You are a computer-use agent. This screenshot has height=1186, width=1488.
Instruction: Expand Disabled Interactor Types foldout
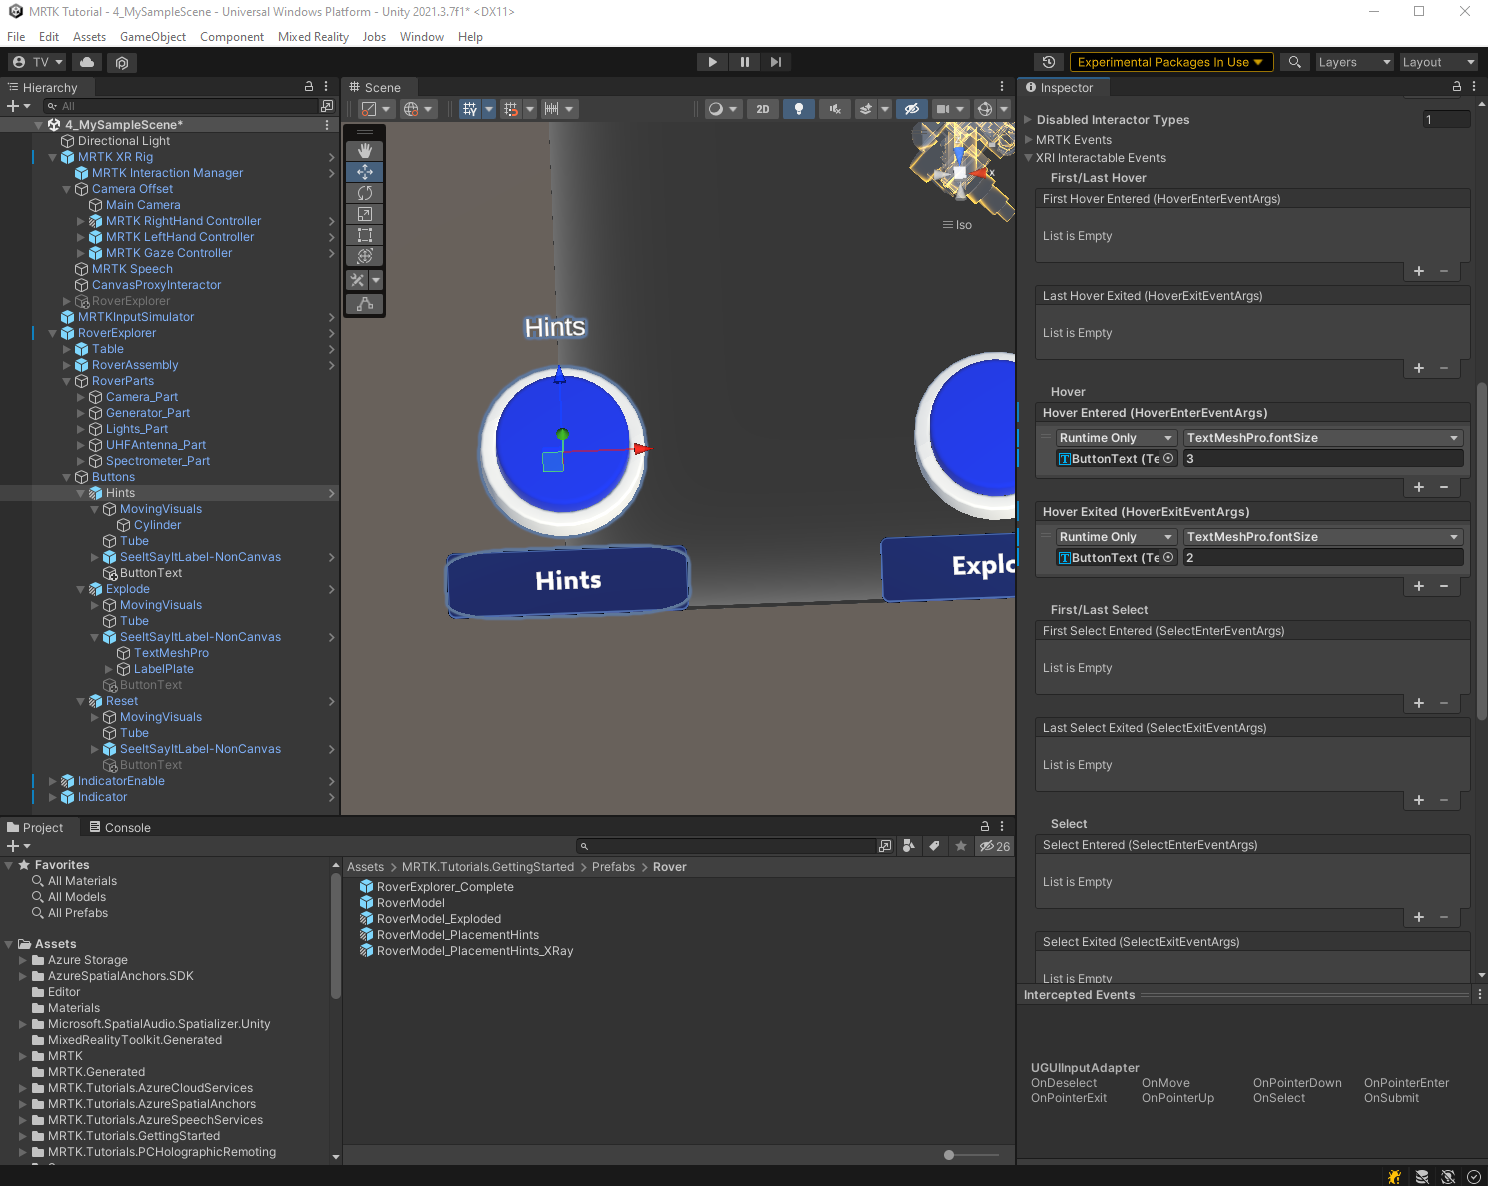(1029, 120)
